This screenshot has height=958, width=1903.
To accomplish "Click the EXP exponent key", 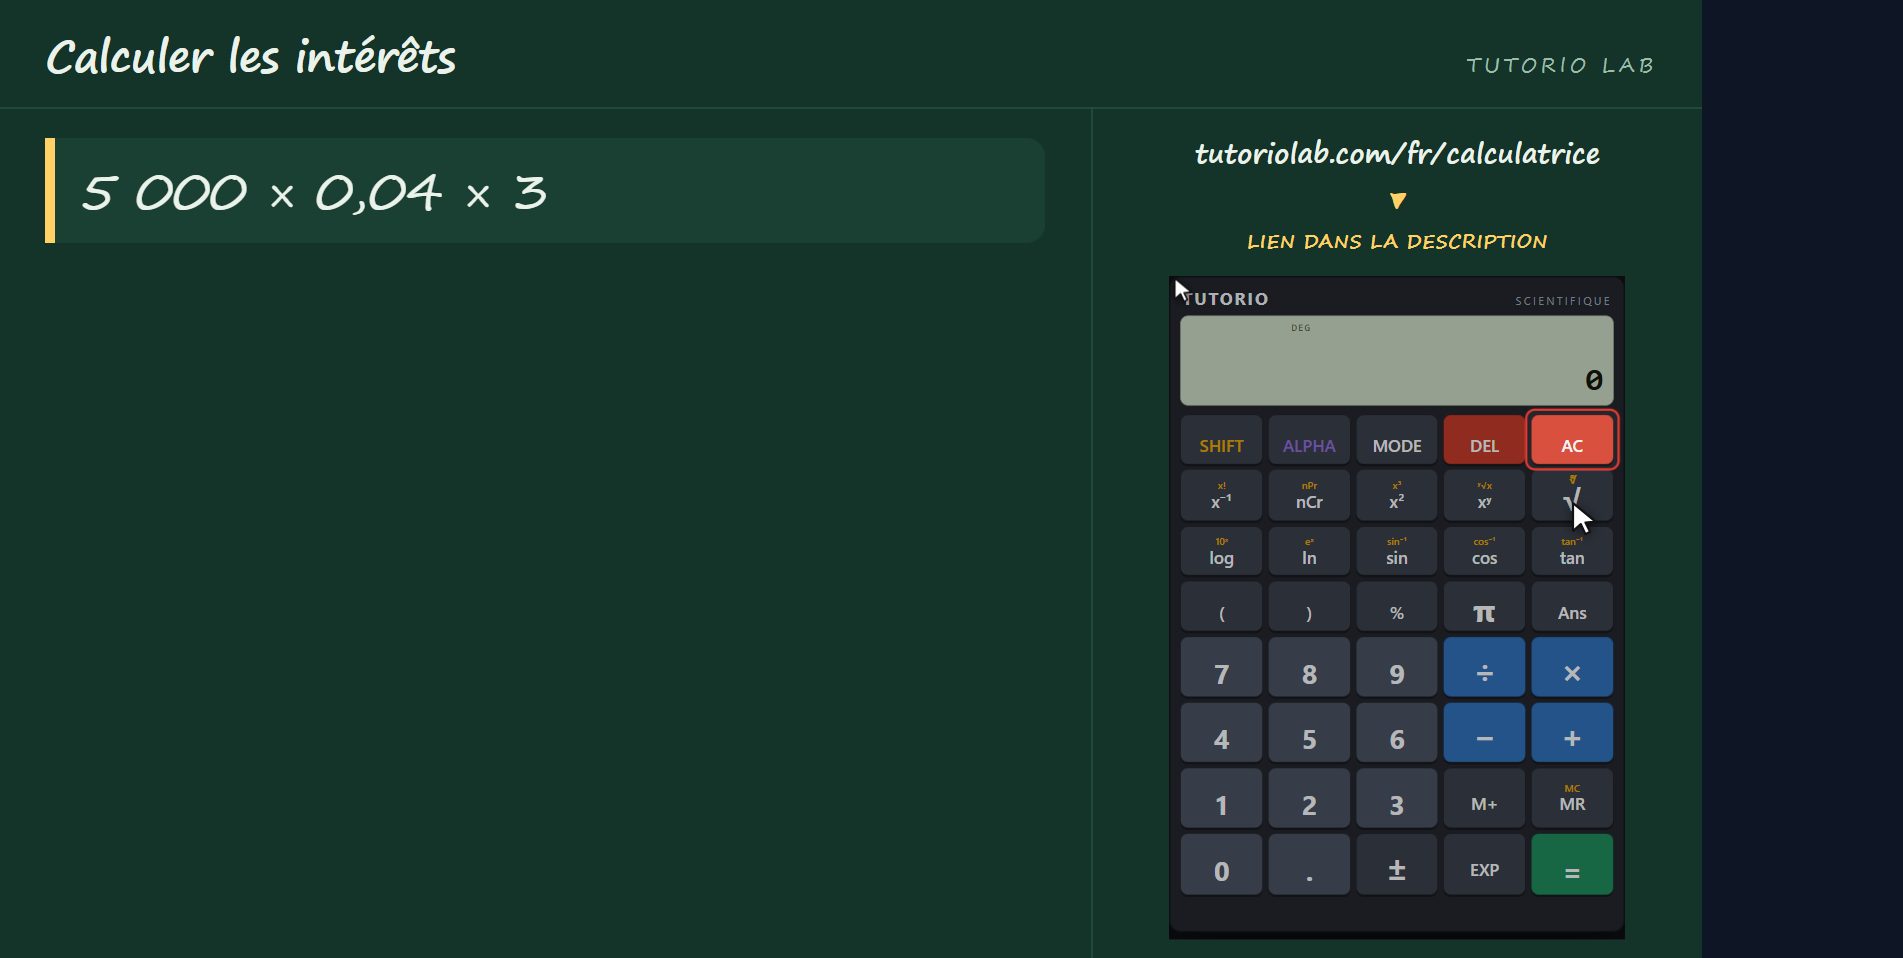I will point(1484,864).
